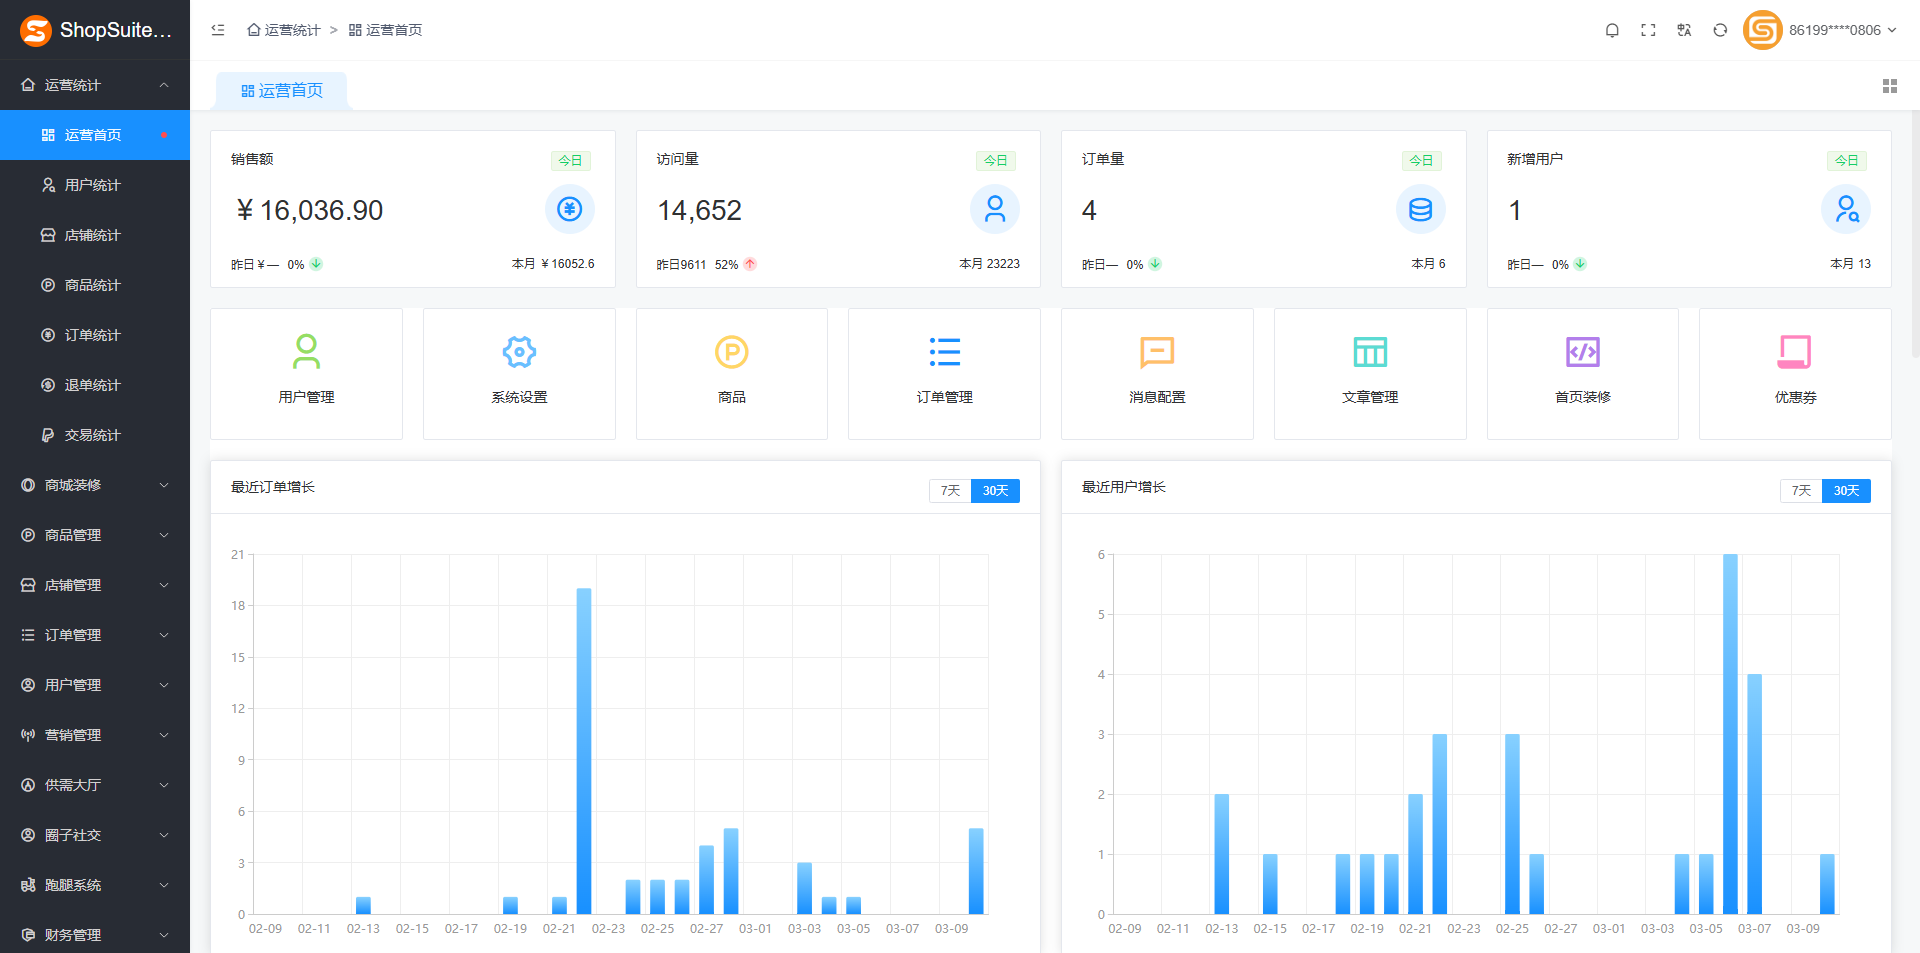Expand the 商品管理 sidebar menu
Screen dimensions: 1920x953
coord(95,535)
